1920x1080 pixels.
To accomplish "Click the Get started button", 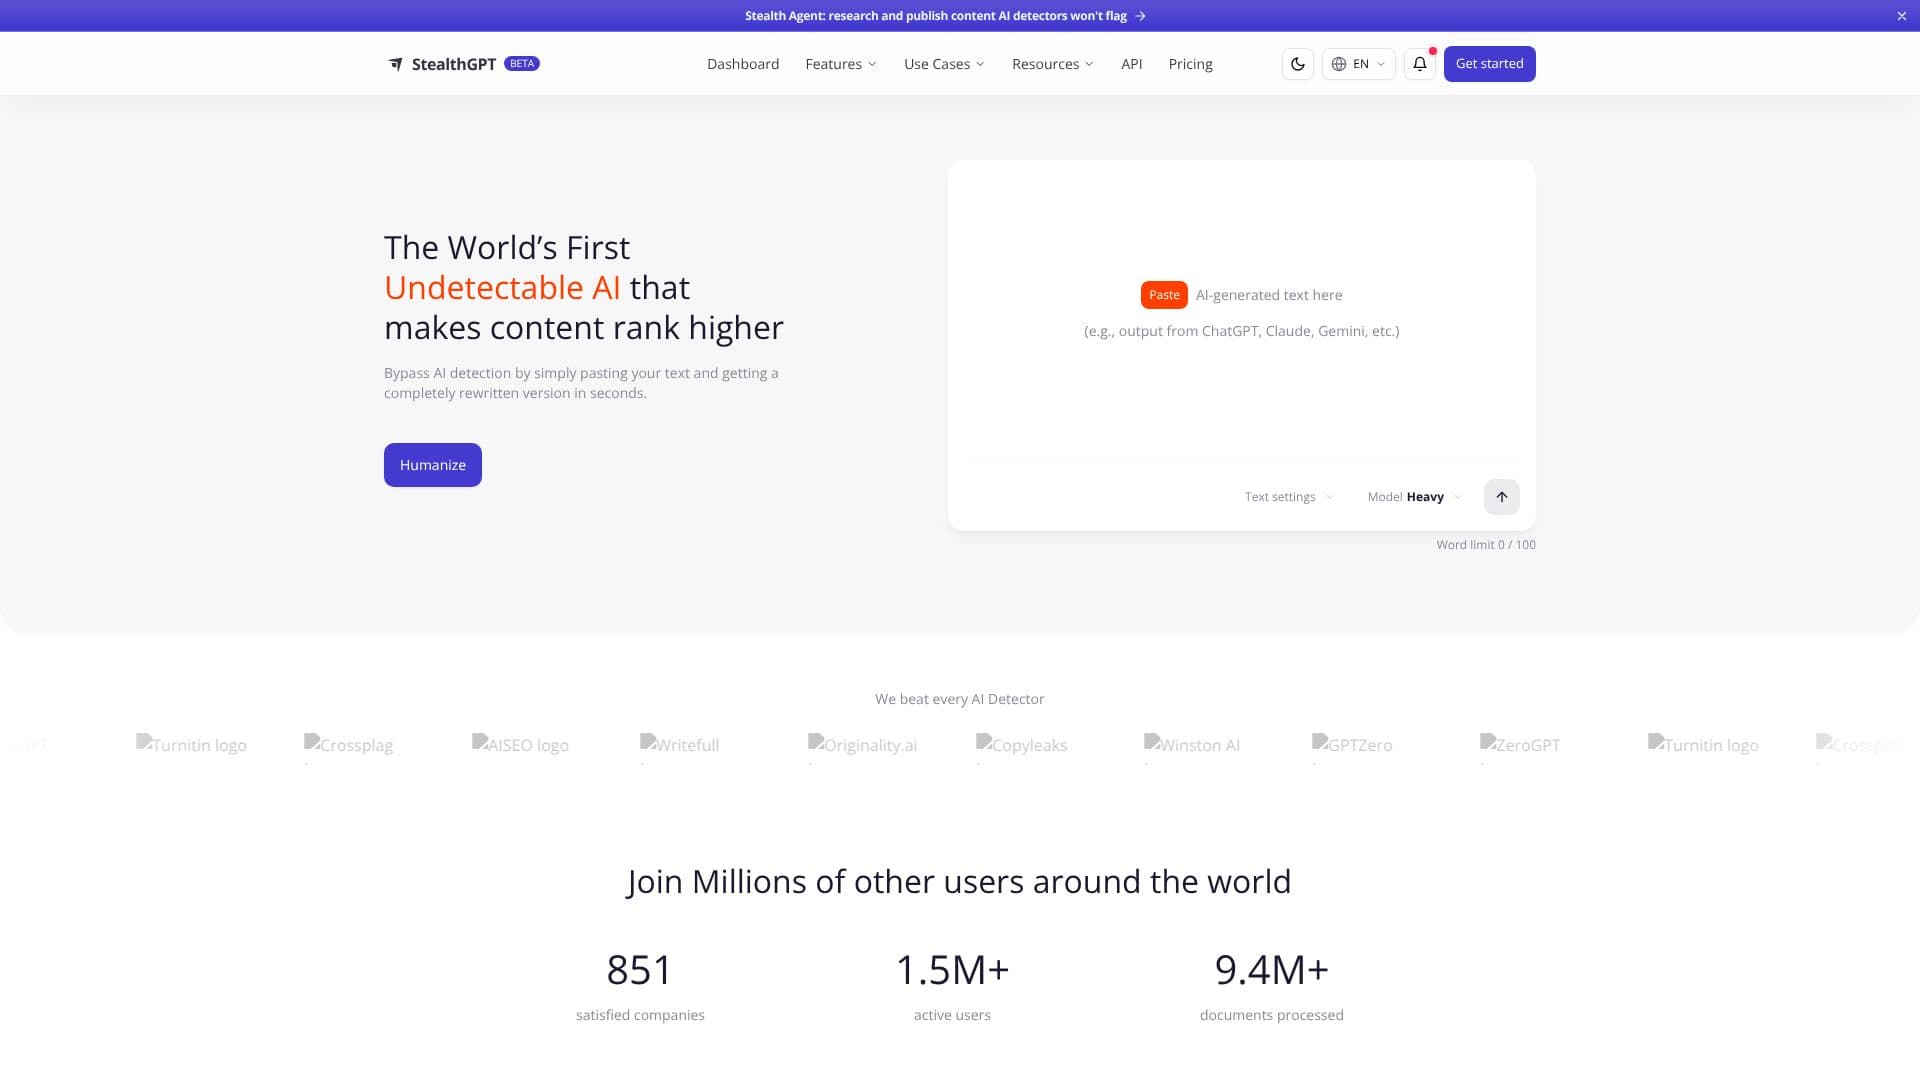I will click(1489, 64).
